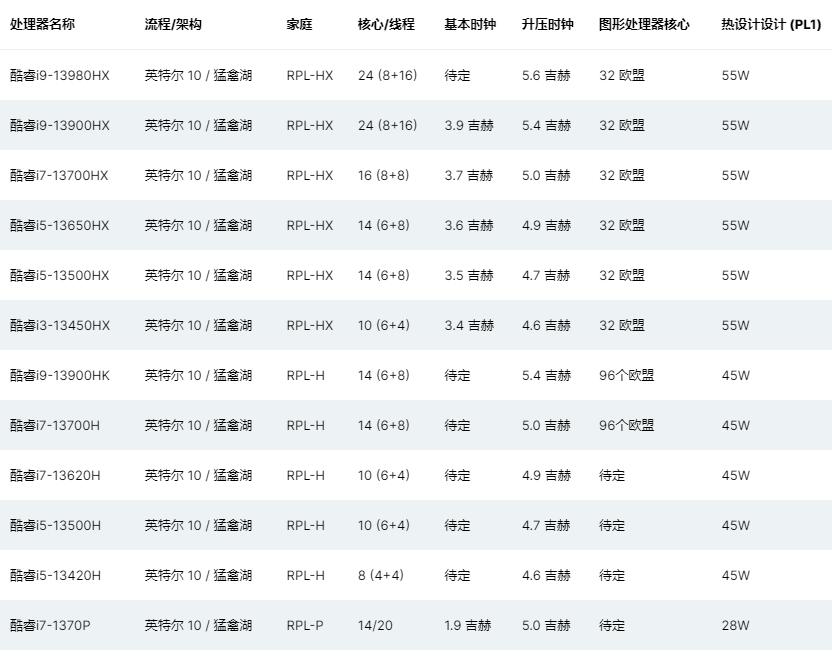Select the 酷睿i9-13900HK processor name
Screen dimensions: 832x659
(x=60, y=376)
